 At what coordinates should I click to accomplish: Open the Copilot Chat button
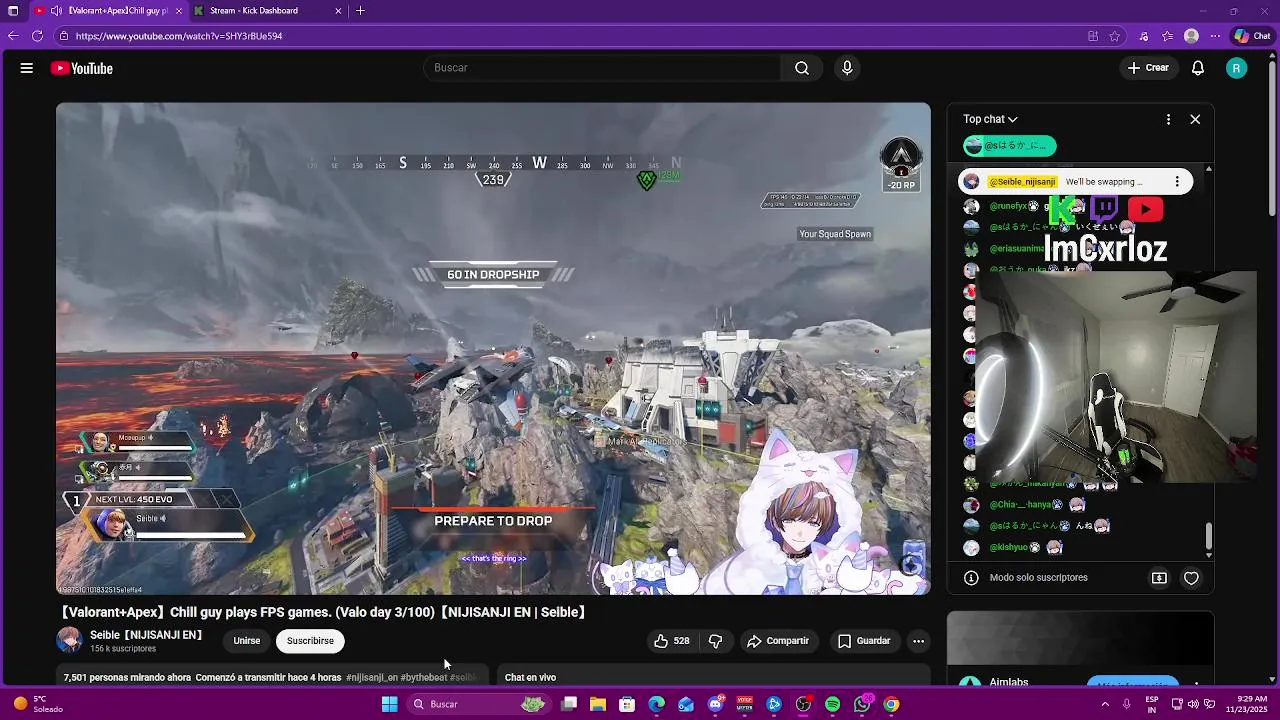click(x=1252, y=36)
